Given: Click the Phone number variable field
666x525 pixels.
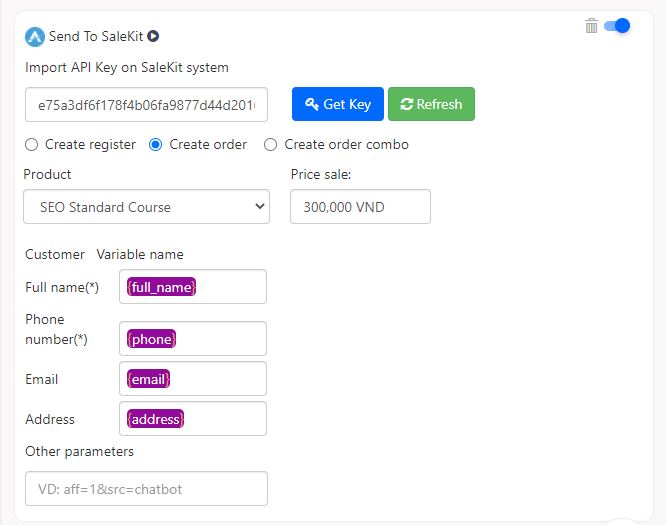Looking at the screenshot, I should tap(193, 339).
